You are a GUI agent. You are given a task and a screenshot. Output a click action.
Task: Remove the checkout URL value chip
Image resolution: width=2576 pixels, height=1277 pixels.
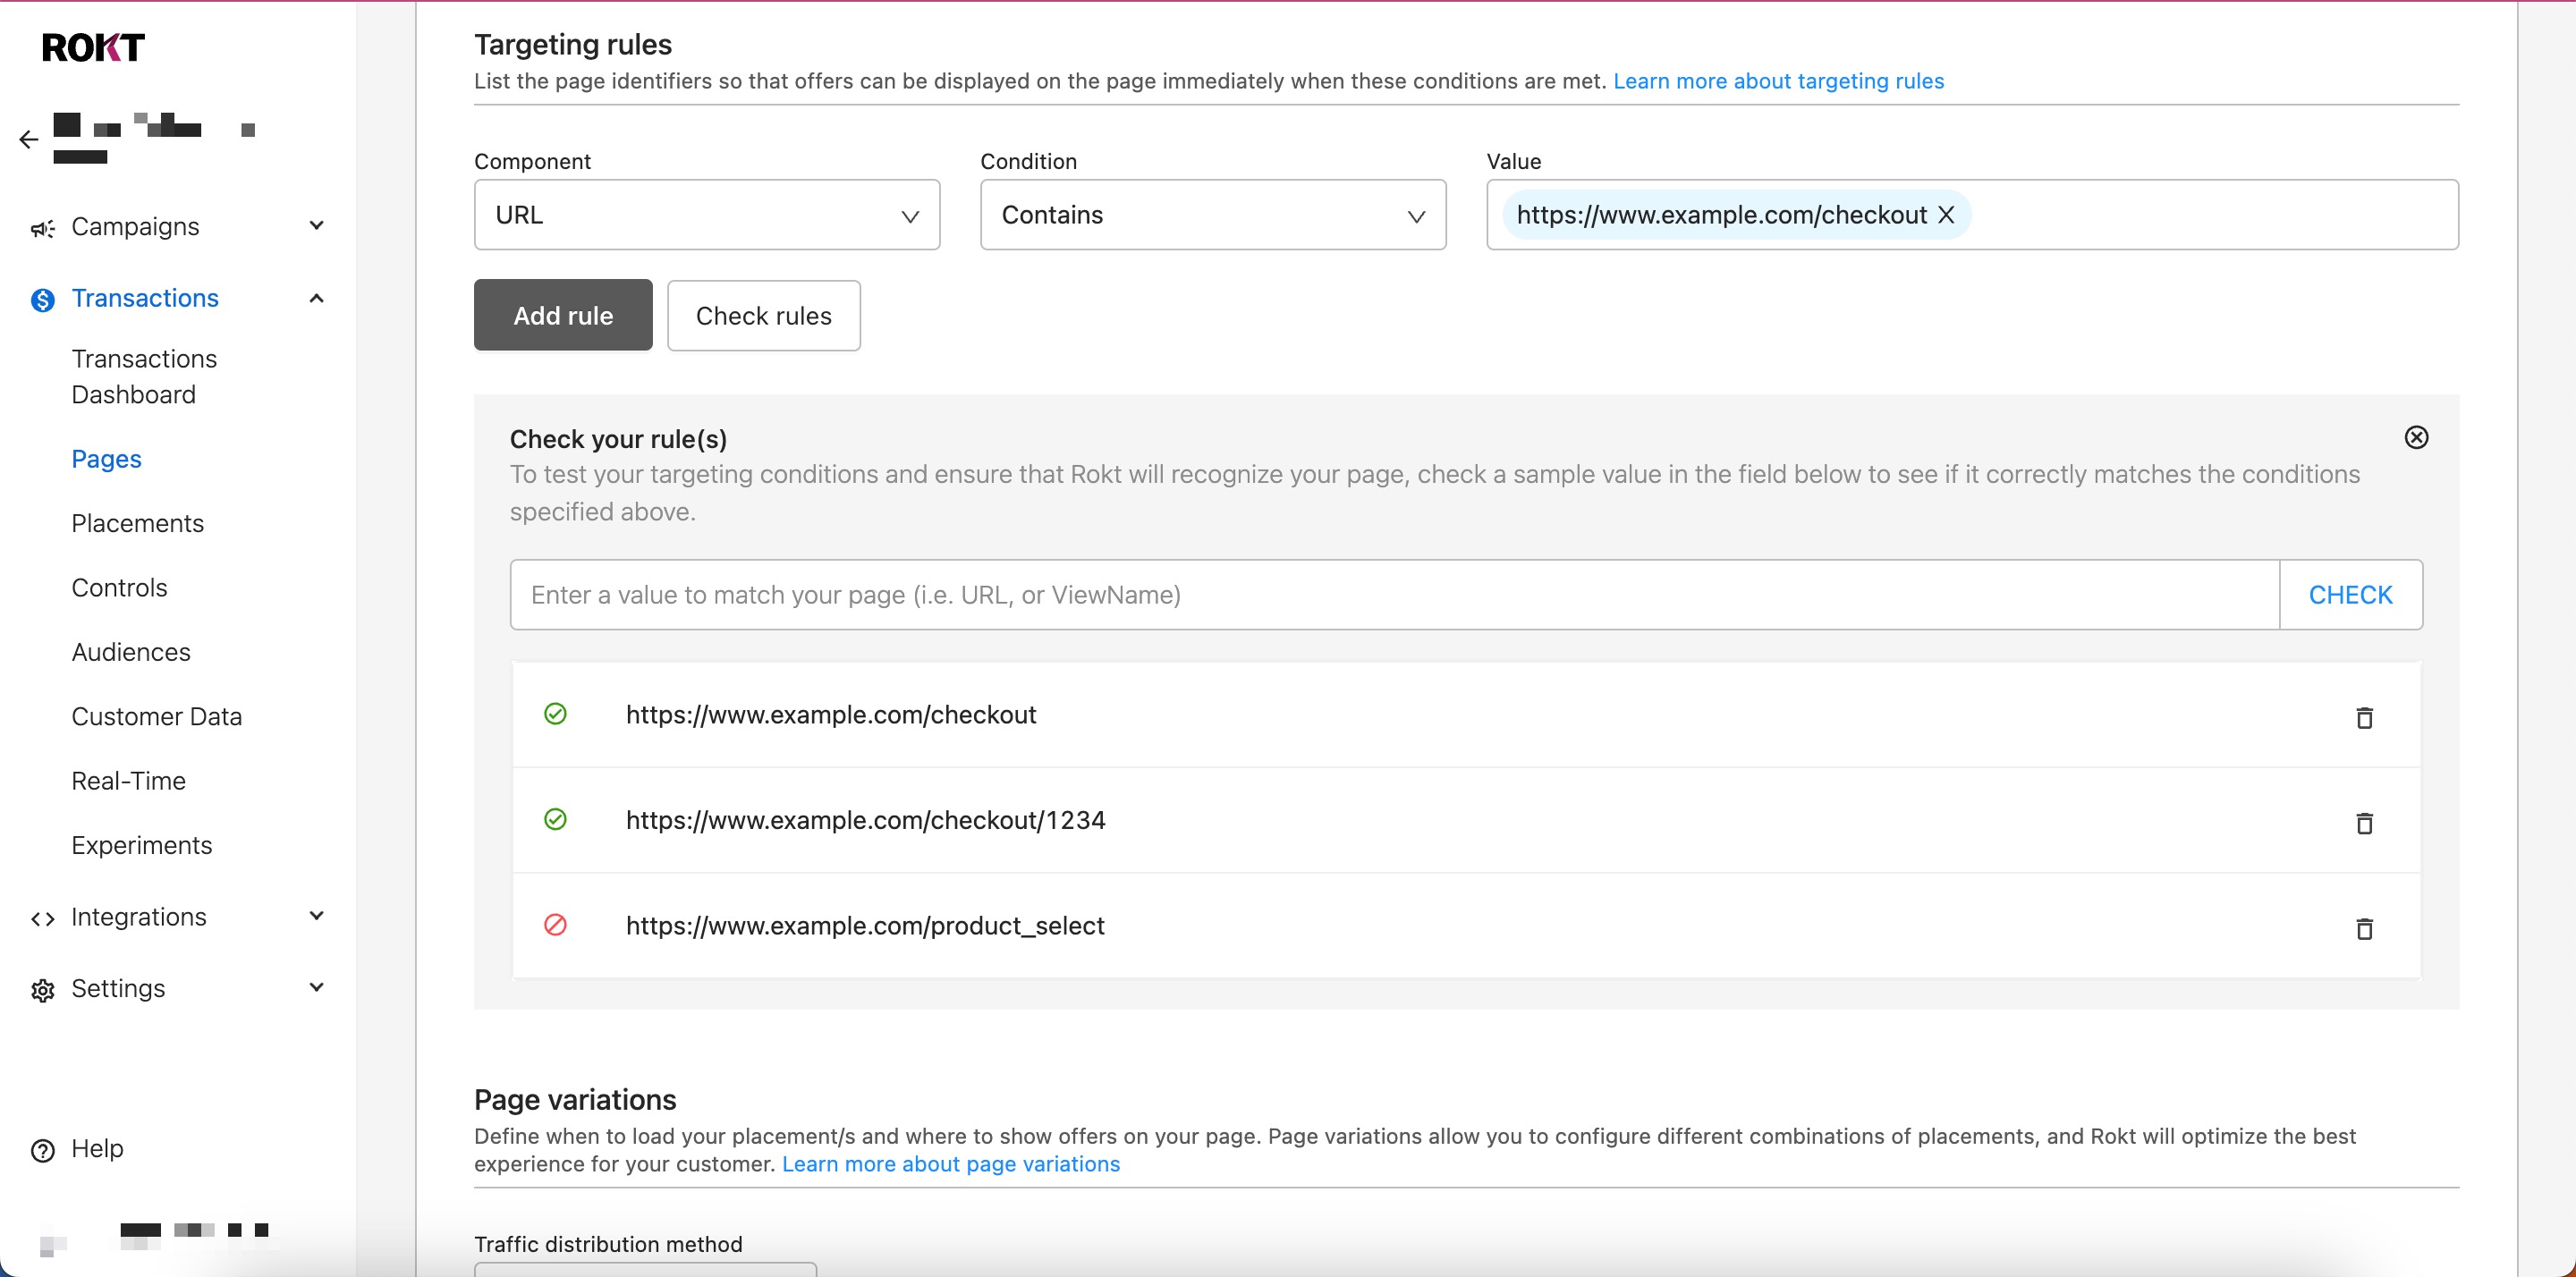[x=1945, y=215]
